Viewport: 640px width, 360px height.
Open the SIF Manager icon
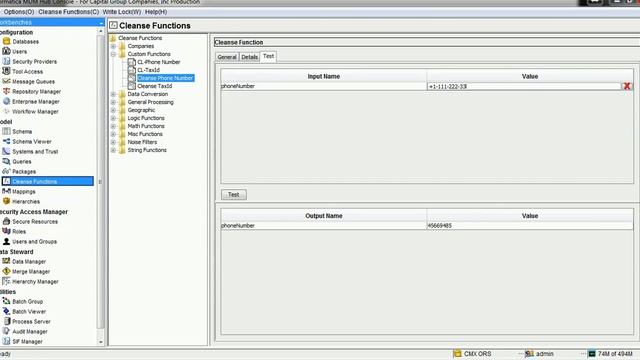pyautogui.click(x=7, y=341)
